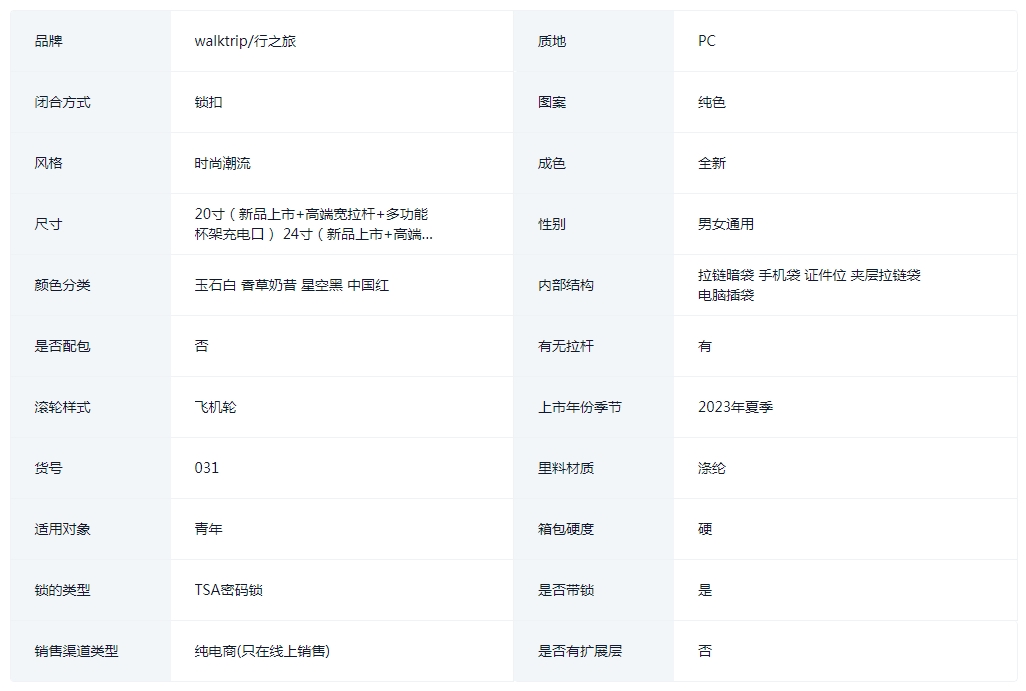The width and height of the screenshot is (1026, 691).
Task: Click the 是否配包 label
Action: pos(62,346)
